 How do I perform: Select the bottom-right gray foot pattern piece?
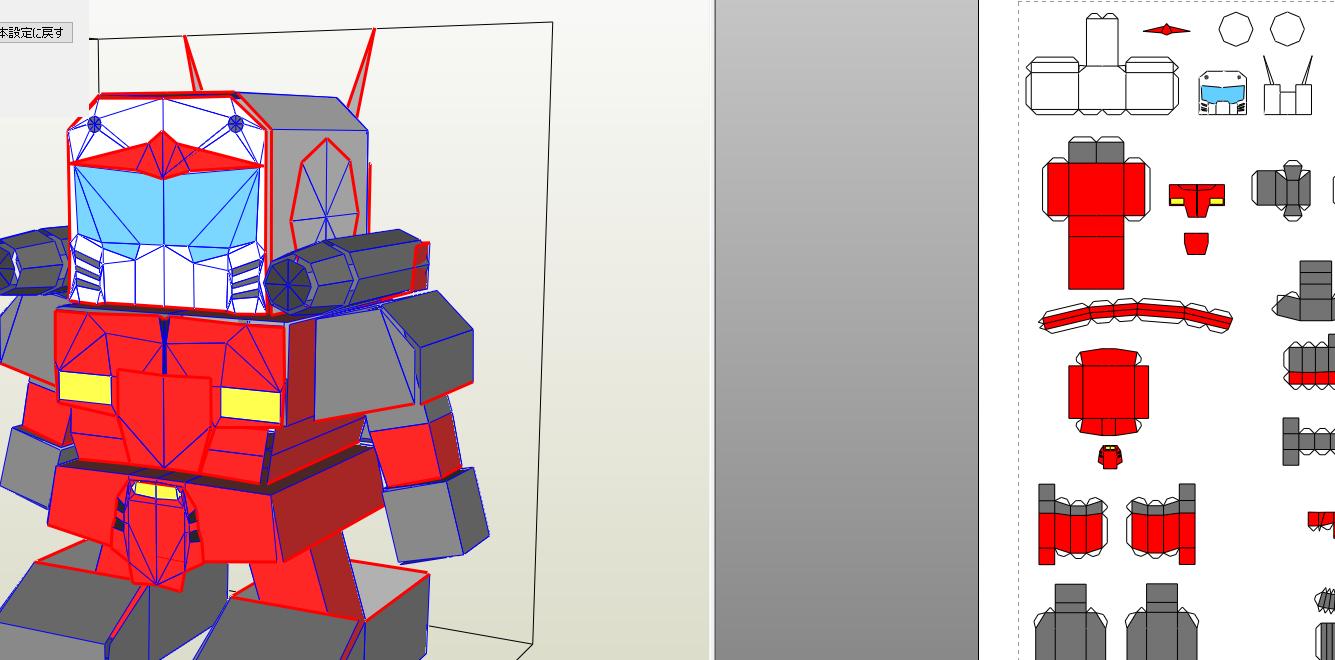pyautogui.click(x=1161, y=622)
